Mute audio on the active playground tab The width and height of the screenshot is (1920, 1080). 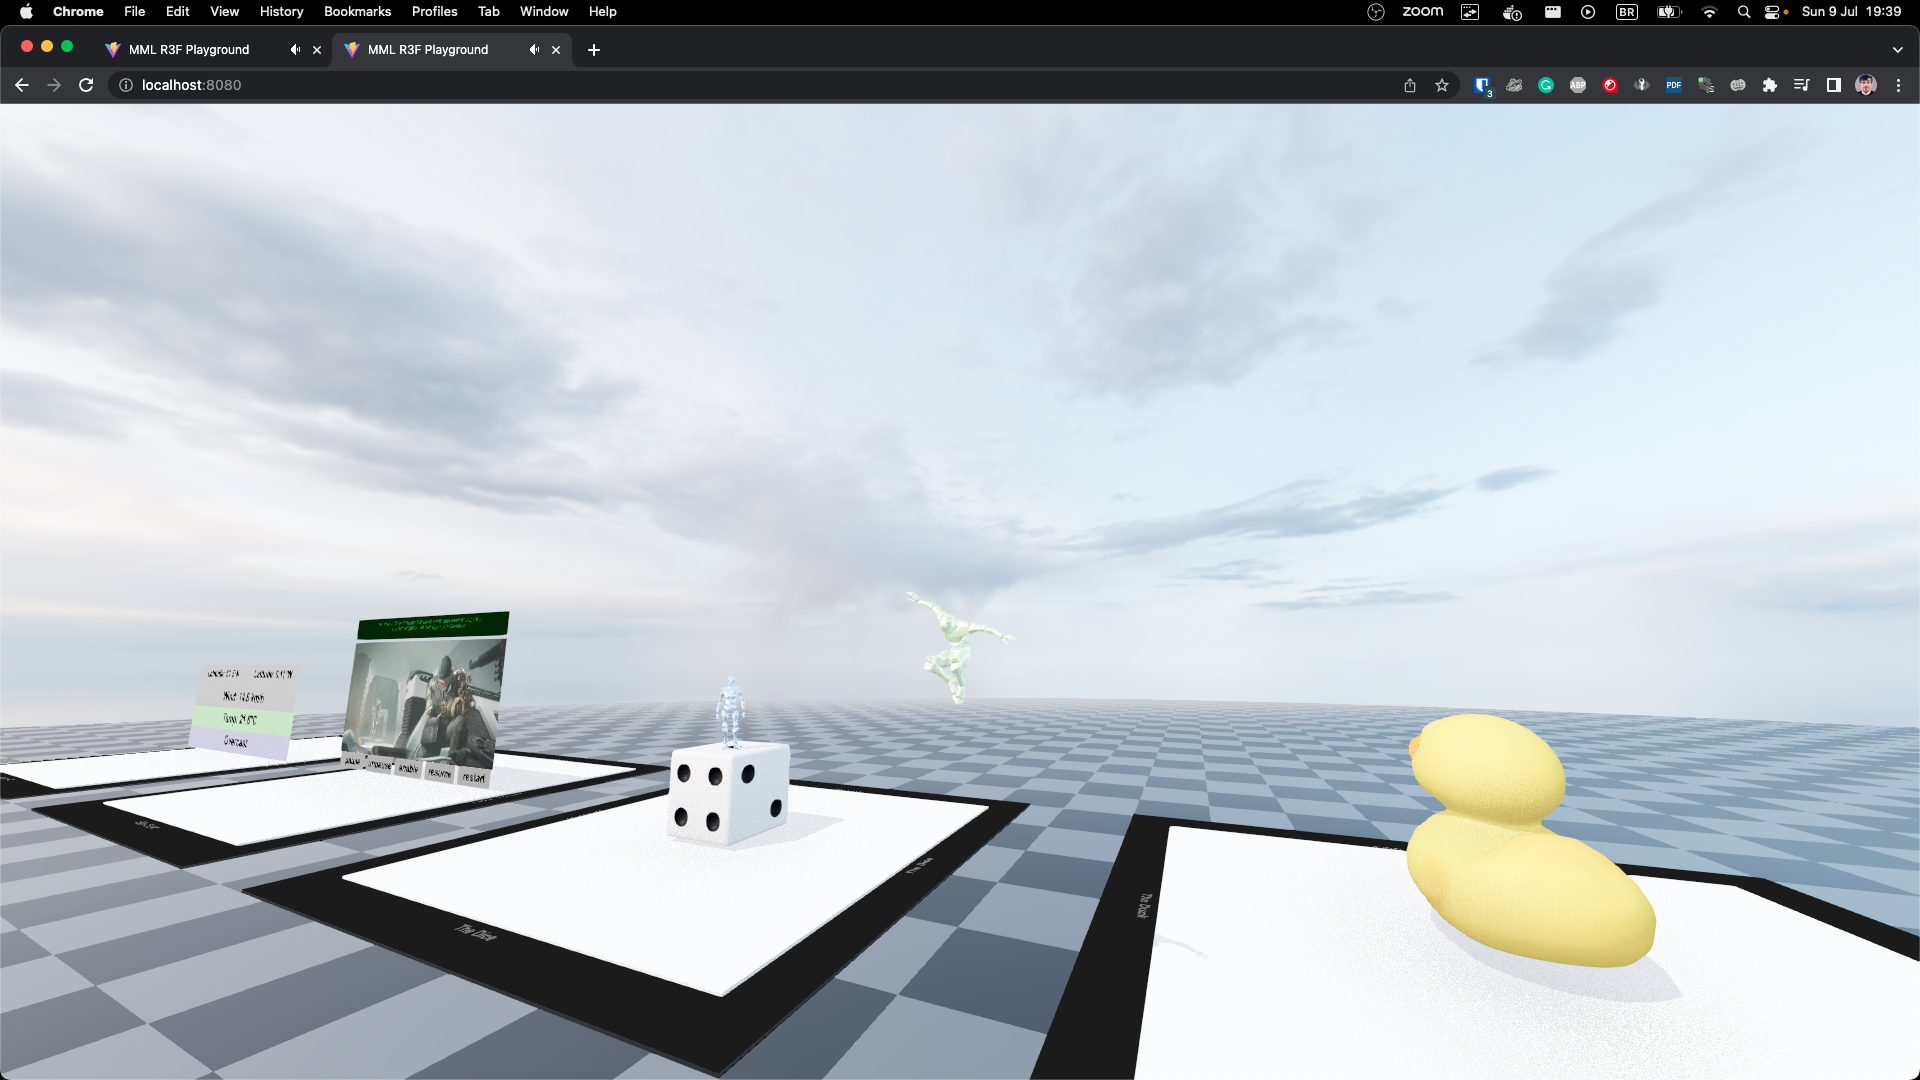coord(534,49)
